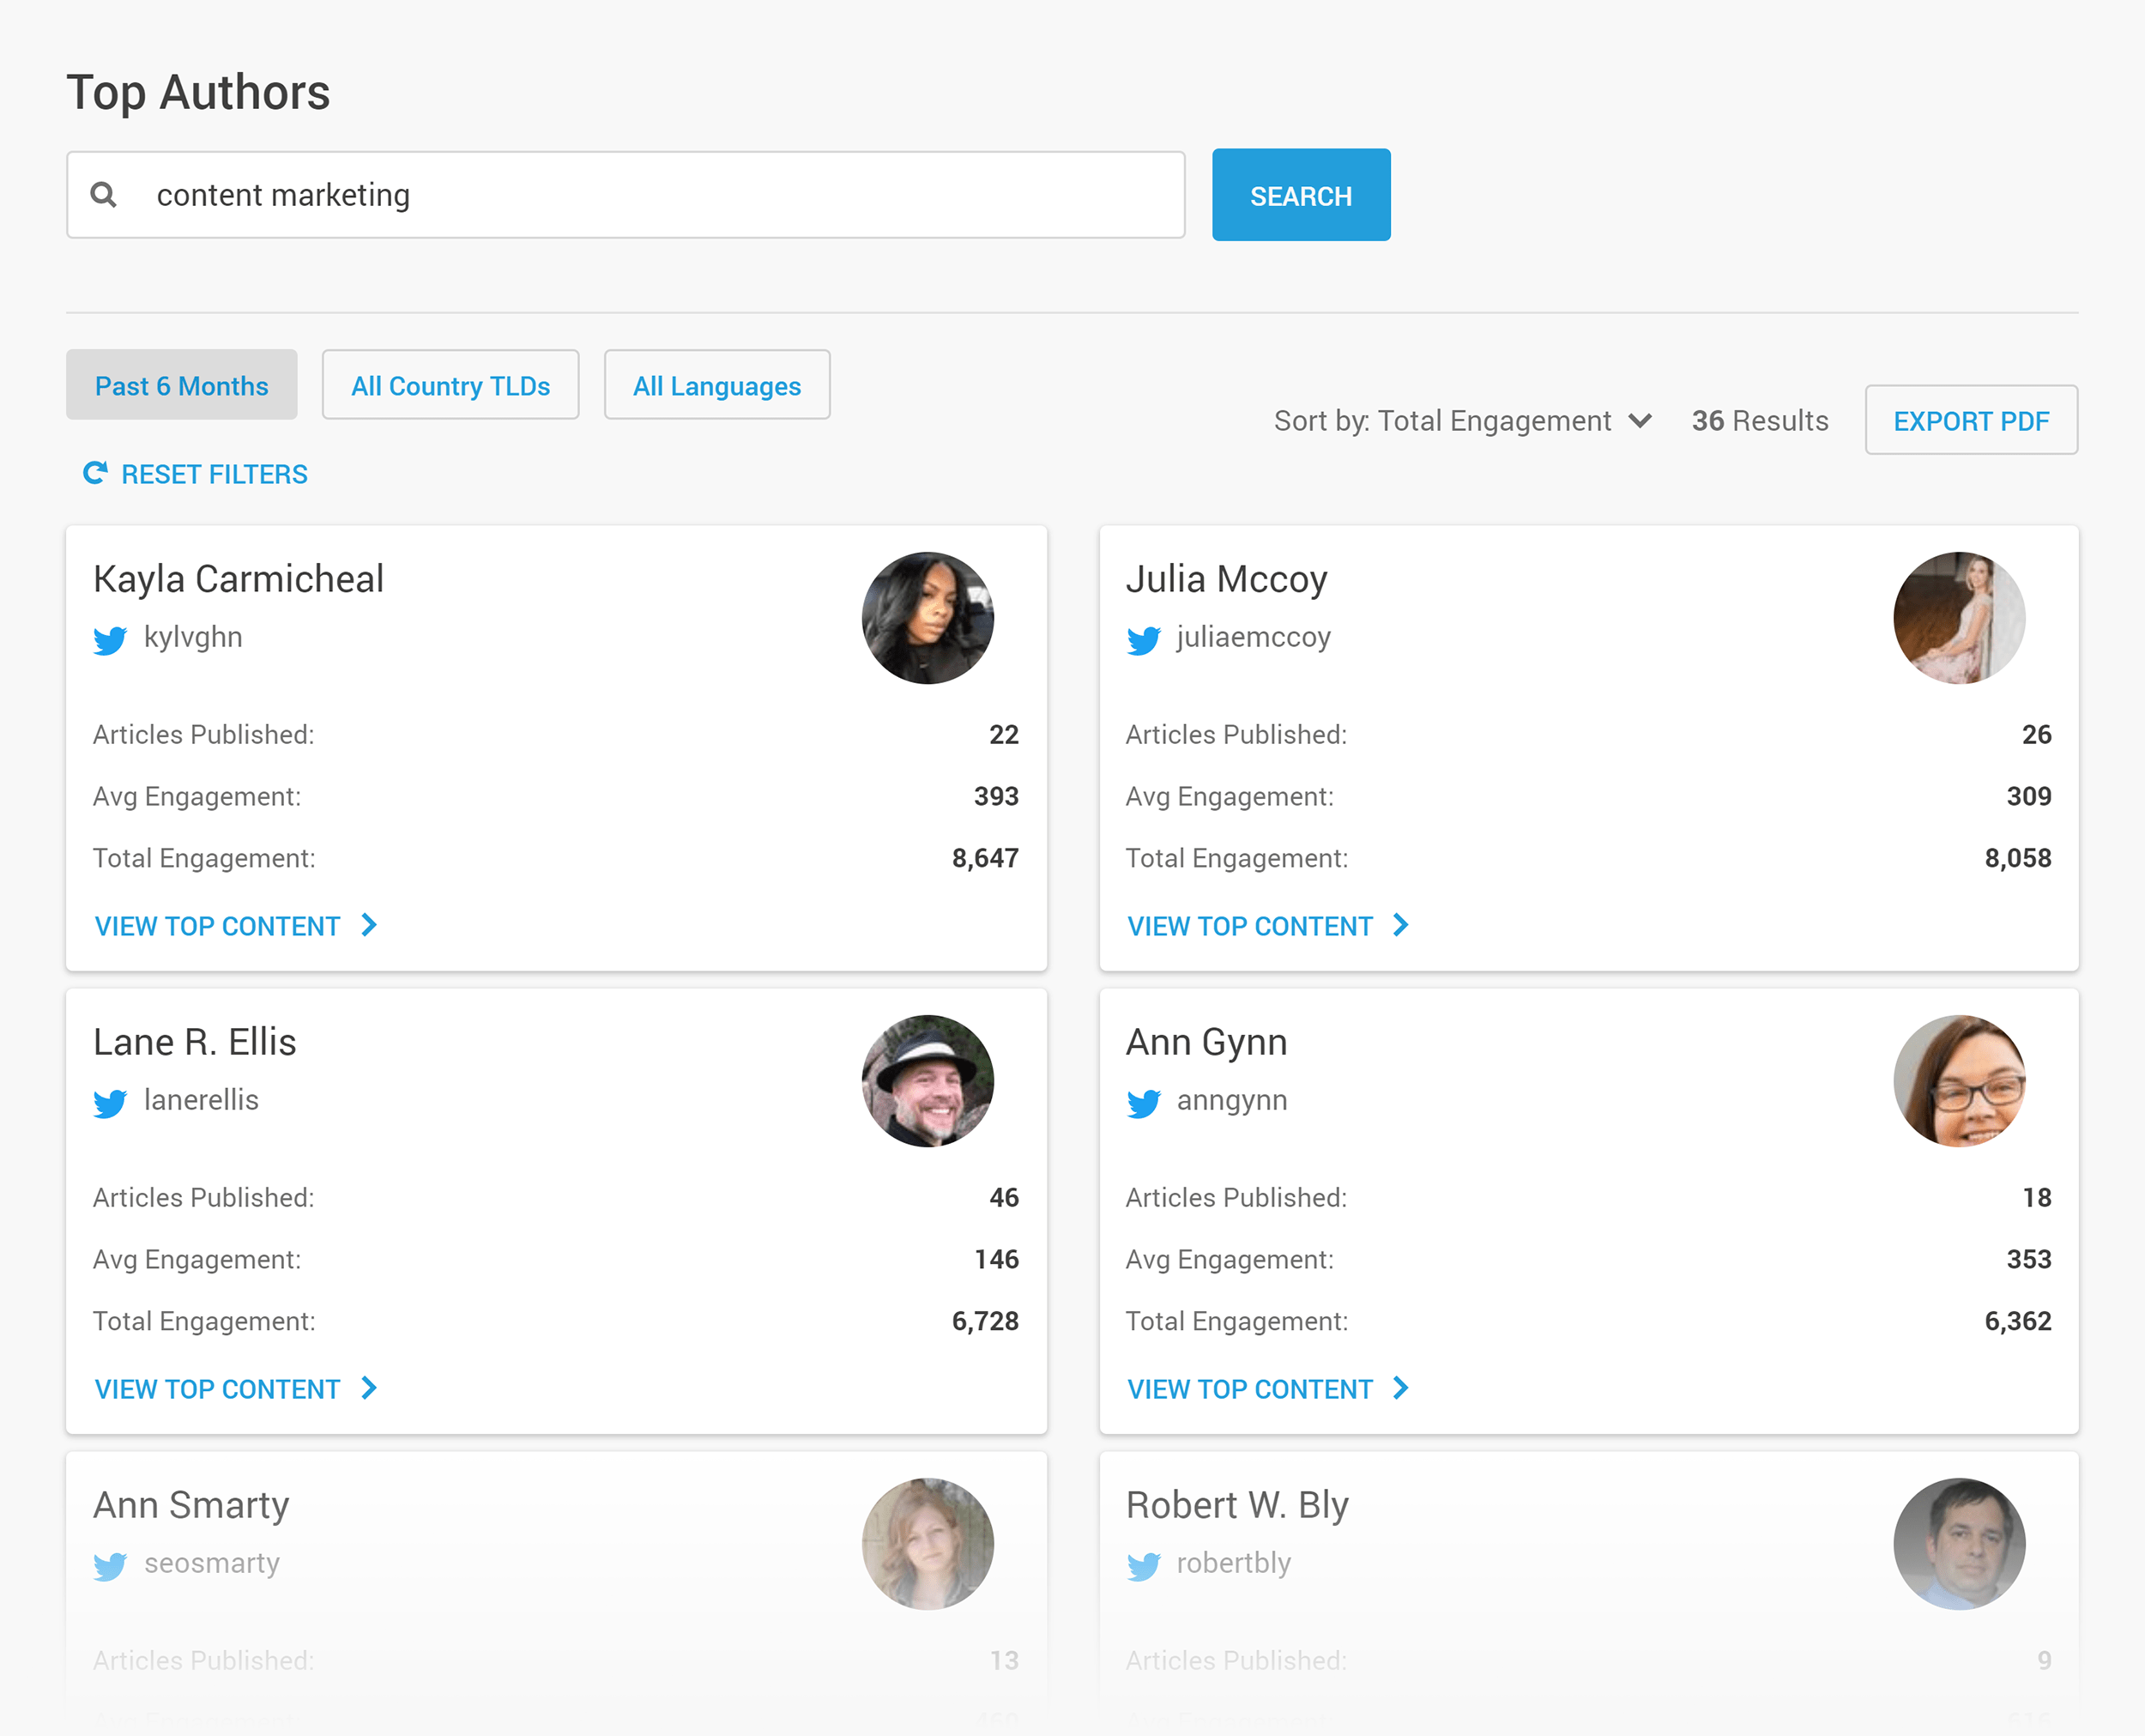Open Ann Smarty's profile photo
The image size is (2145, 1736).
927,1544
